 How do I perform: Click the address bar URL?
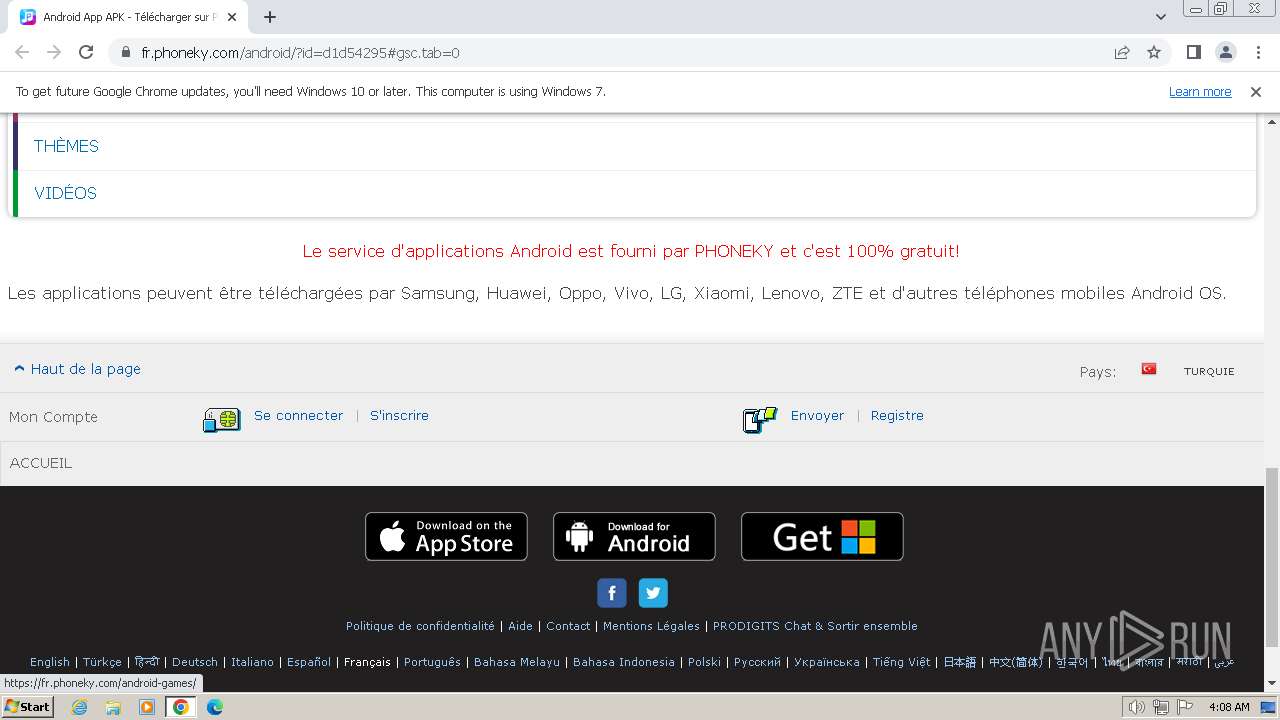tap(300, 52)
